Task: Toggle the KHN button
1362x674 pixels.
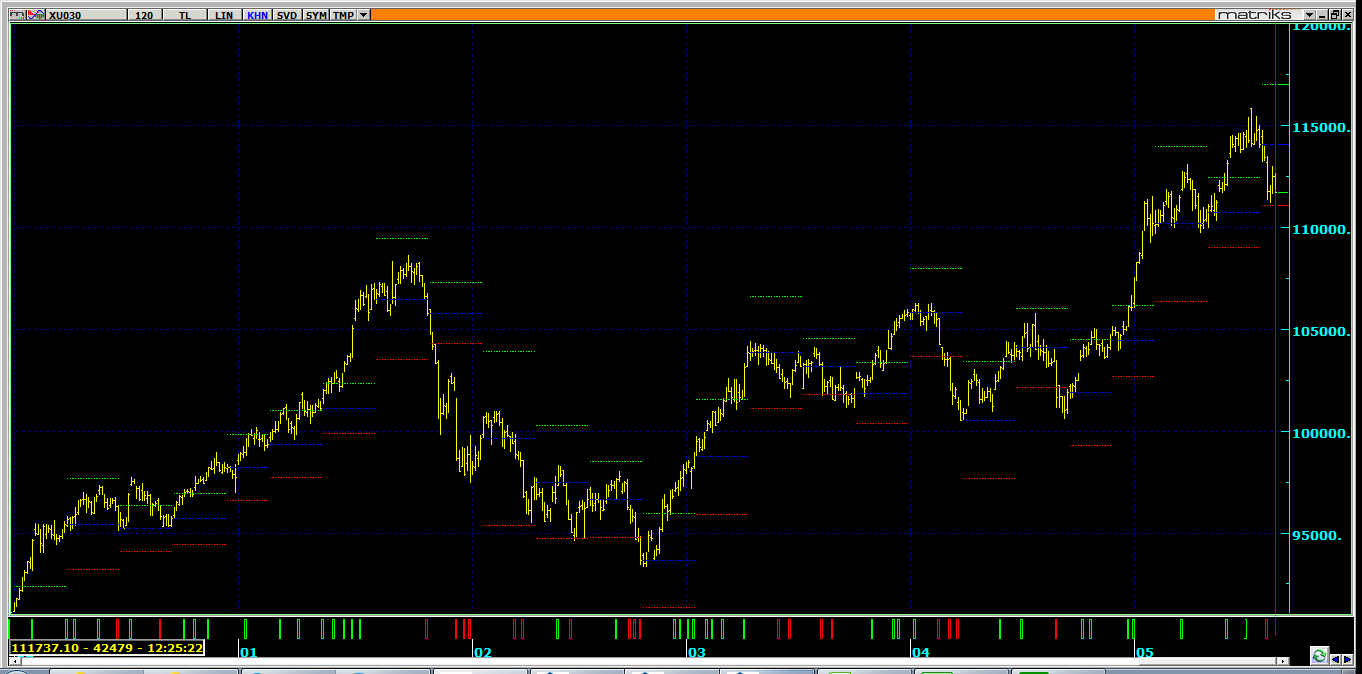Action: tap(257, 15)
